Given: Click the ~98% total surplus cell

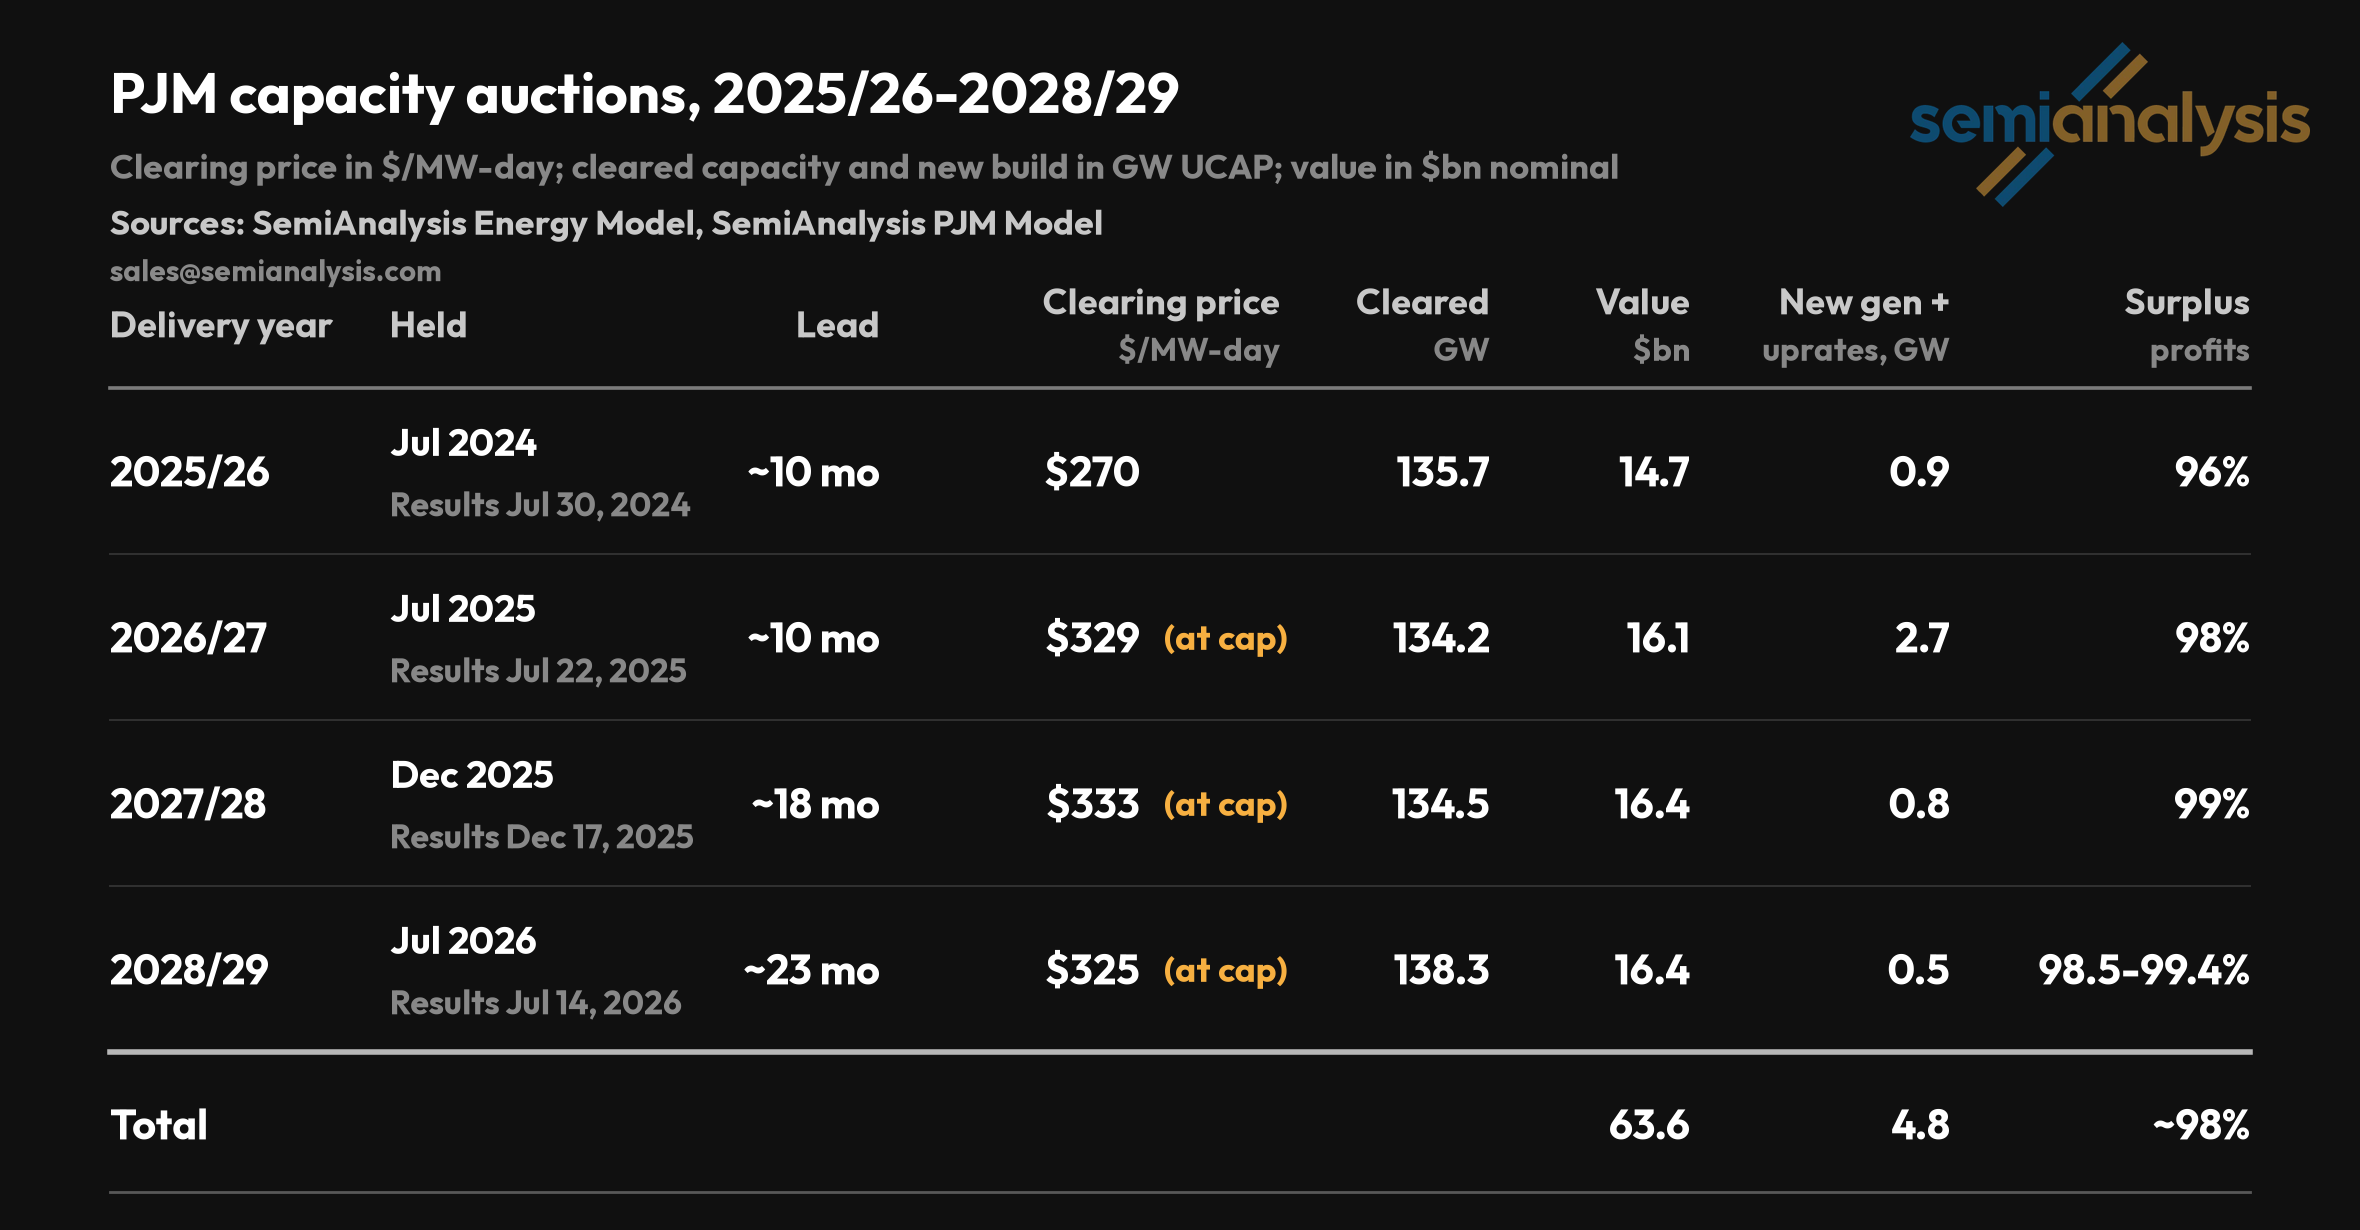Looking at the screenshot, I should [x=2201, y=1125].
